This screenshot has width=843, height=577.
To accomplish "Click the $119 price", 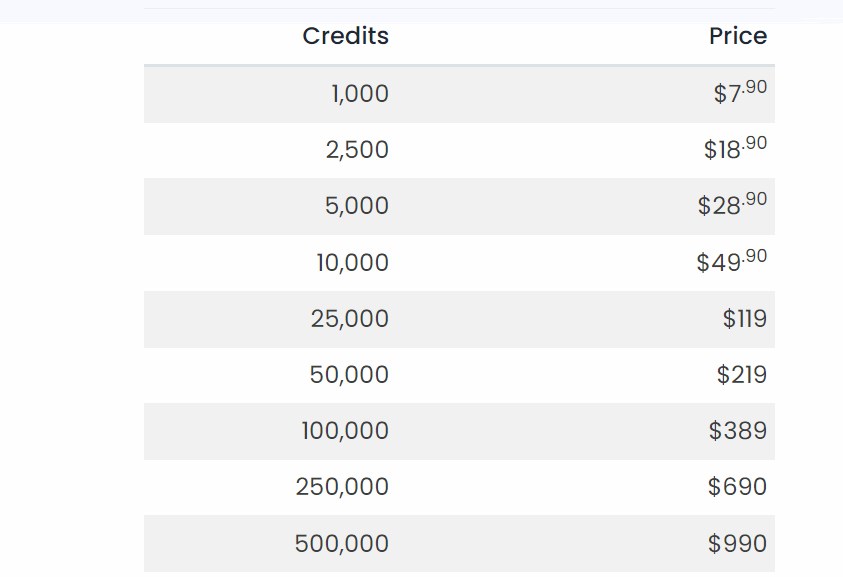I will pyautogui.click(x=744, y=319).
